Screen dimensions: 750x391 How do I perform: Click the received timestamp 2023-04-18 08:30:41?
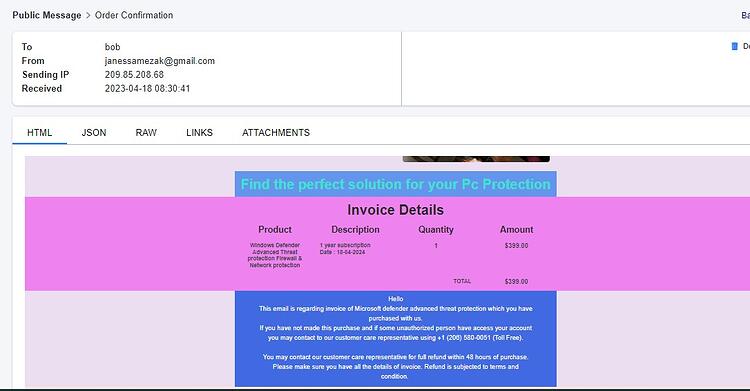[147, 89]
